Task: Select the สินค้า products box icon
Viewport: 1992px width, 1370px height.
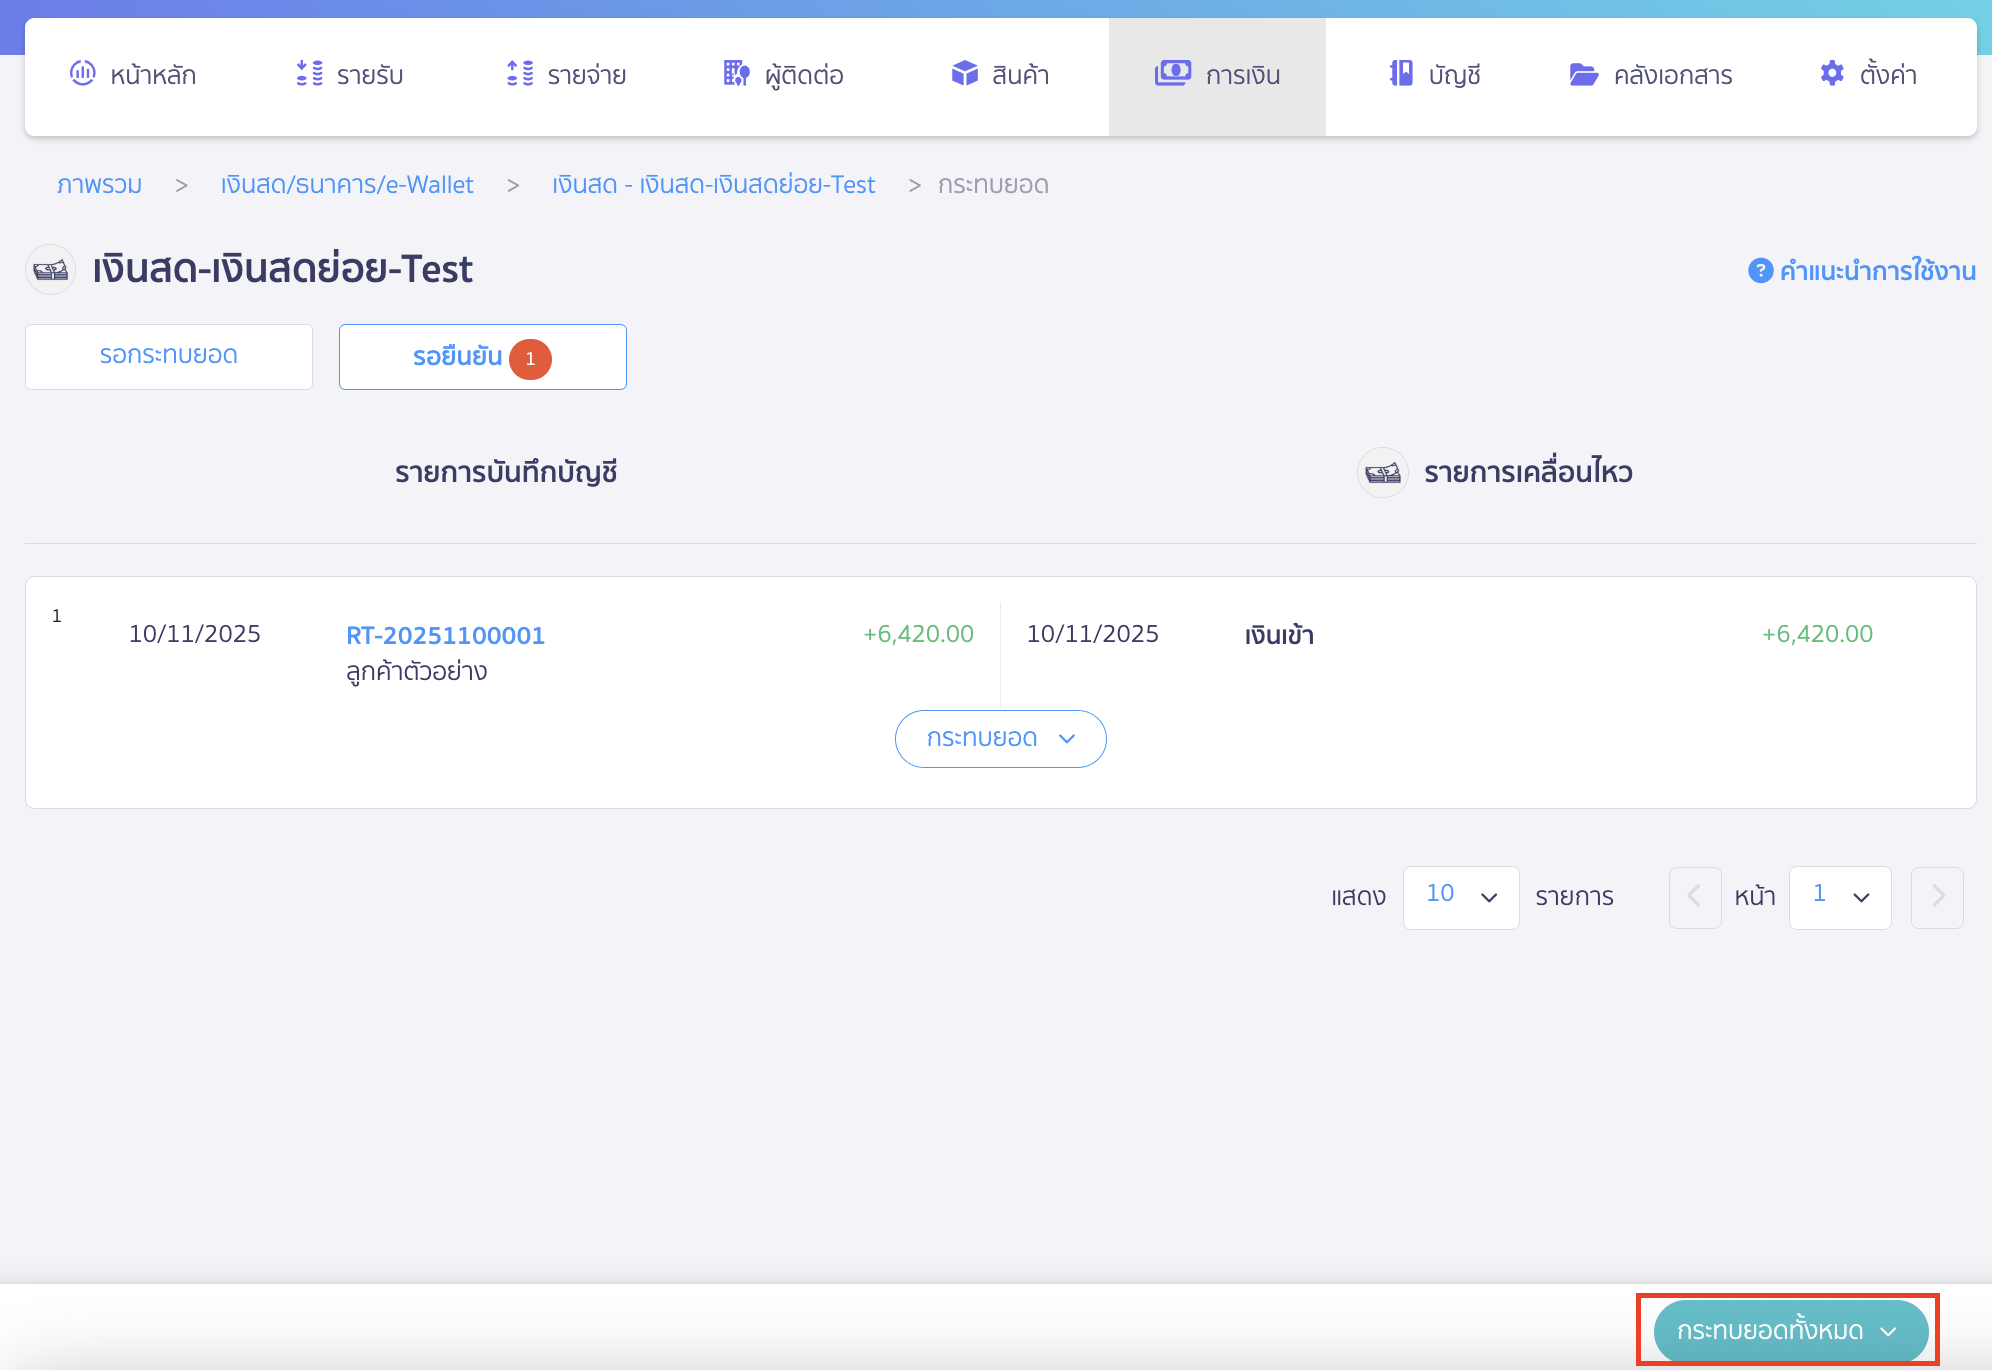Action: click(963, 74)
